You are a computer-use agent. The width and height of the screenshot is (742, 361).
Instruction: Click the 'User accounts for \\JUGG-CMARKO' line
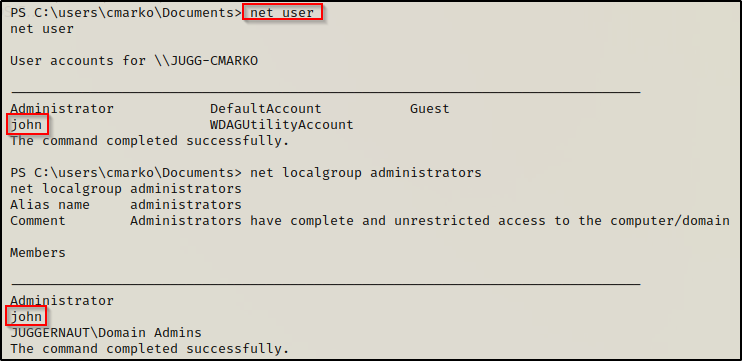coord(134,61)
